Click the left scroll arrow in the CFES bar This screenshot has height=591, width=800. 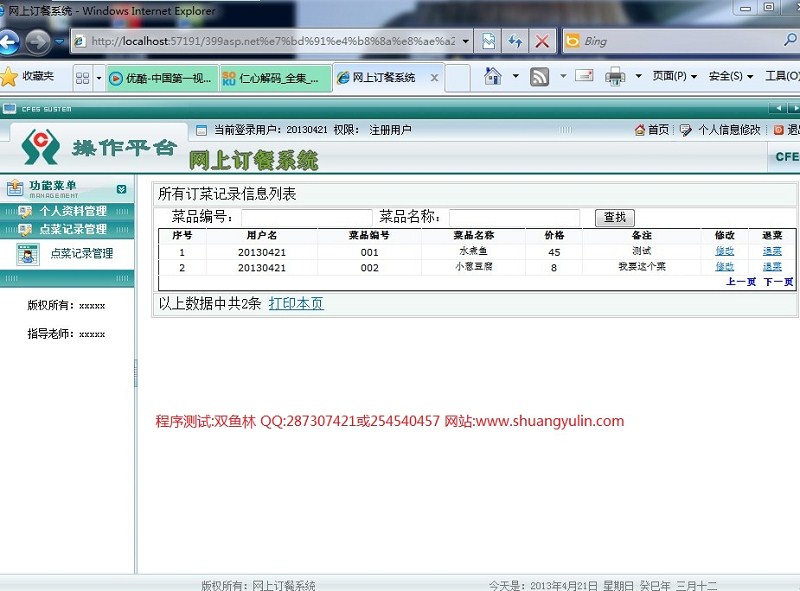coord(779,108)
